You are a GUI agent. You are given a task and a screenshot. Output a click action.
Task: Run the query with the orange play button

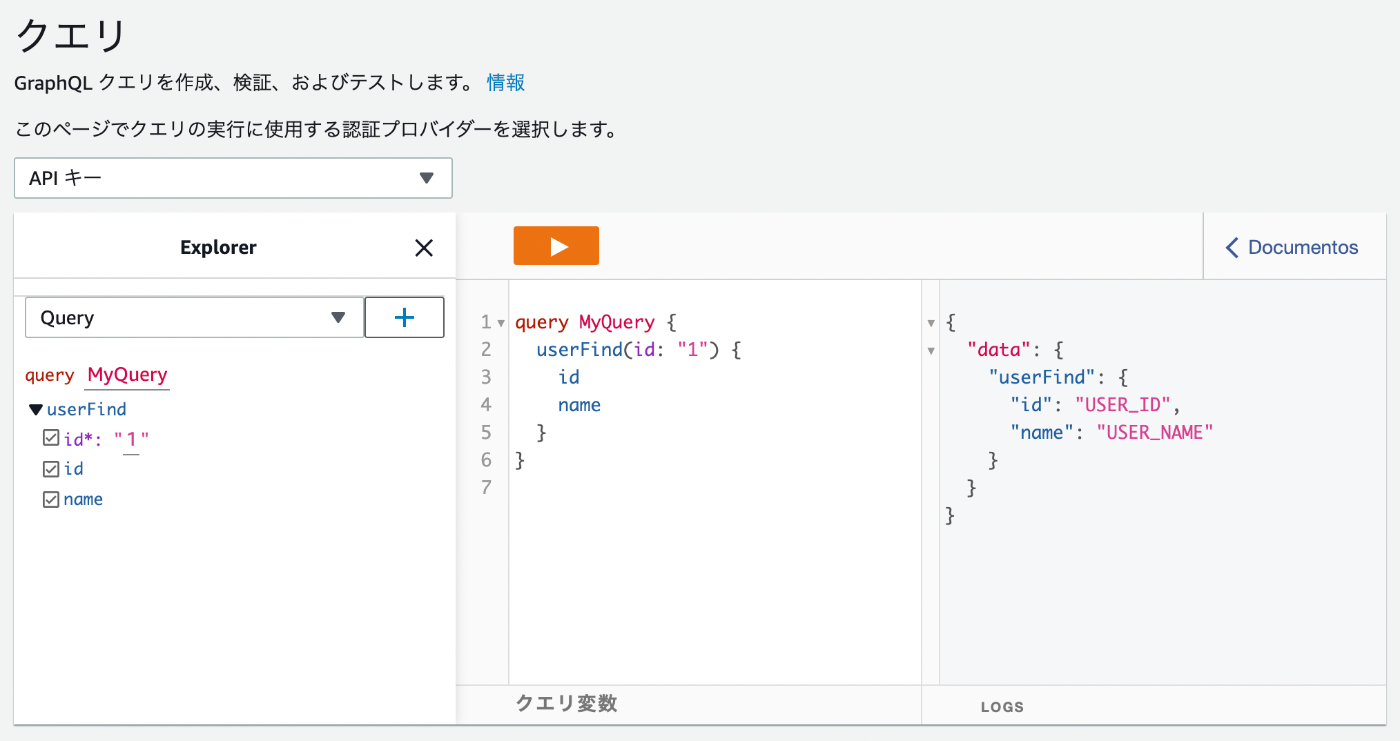pyautogui.click(x=556, y=246)
